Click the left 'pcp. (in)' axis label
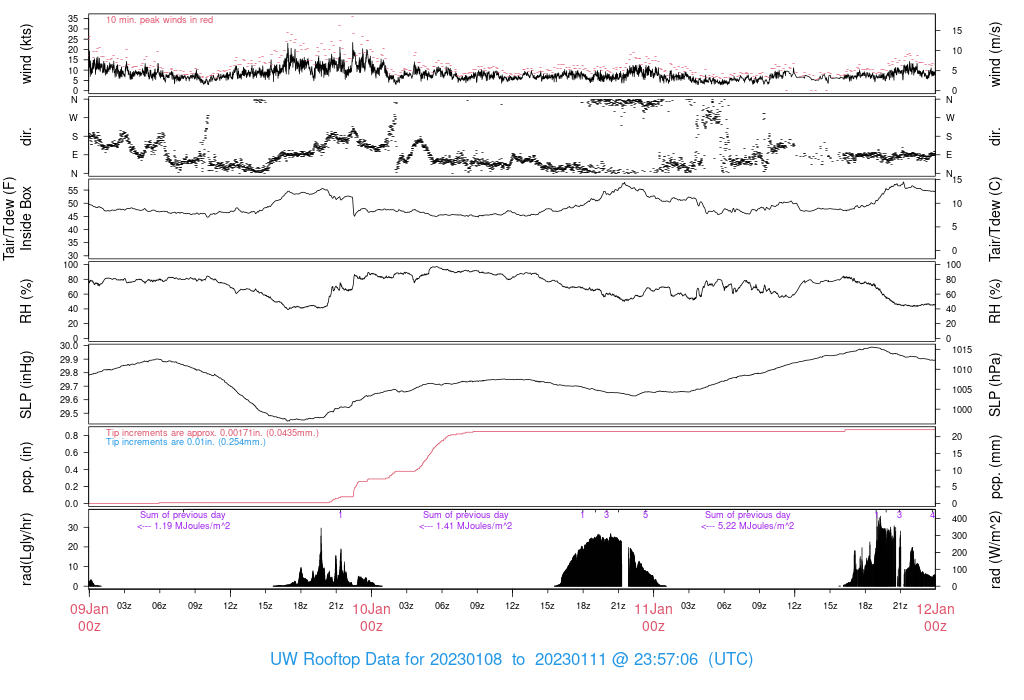The image size is (1024, 700). click(26, 467)
